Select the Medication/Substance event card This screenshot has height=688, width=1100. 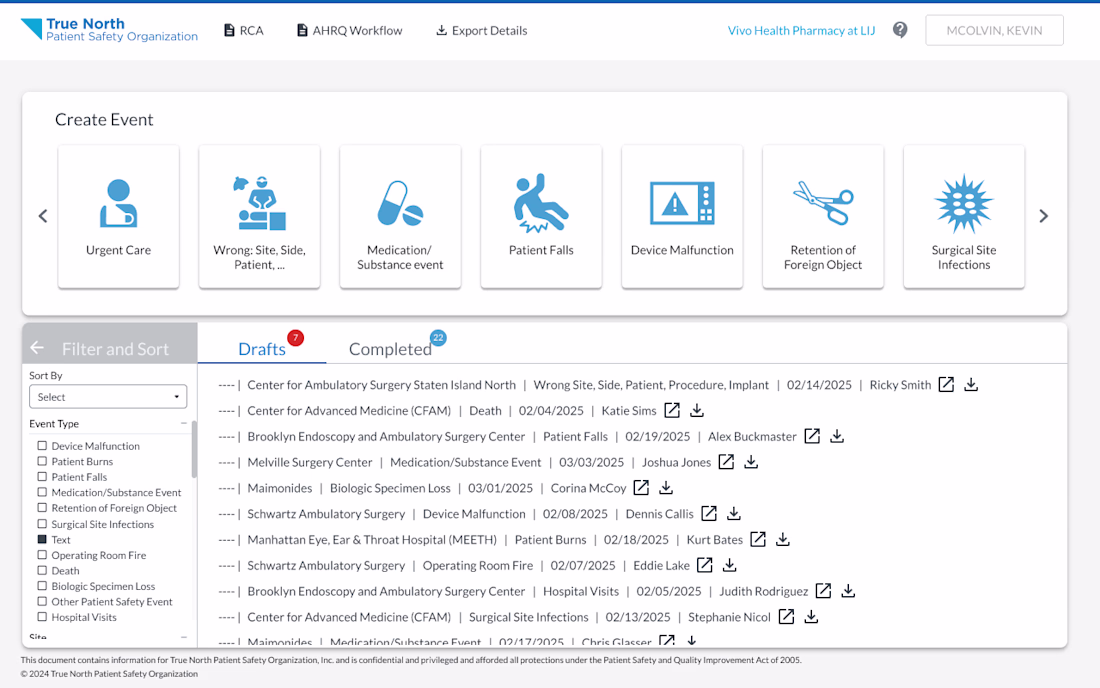pyautogui.click(x=401, y=216)
